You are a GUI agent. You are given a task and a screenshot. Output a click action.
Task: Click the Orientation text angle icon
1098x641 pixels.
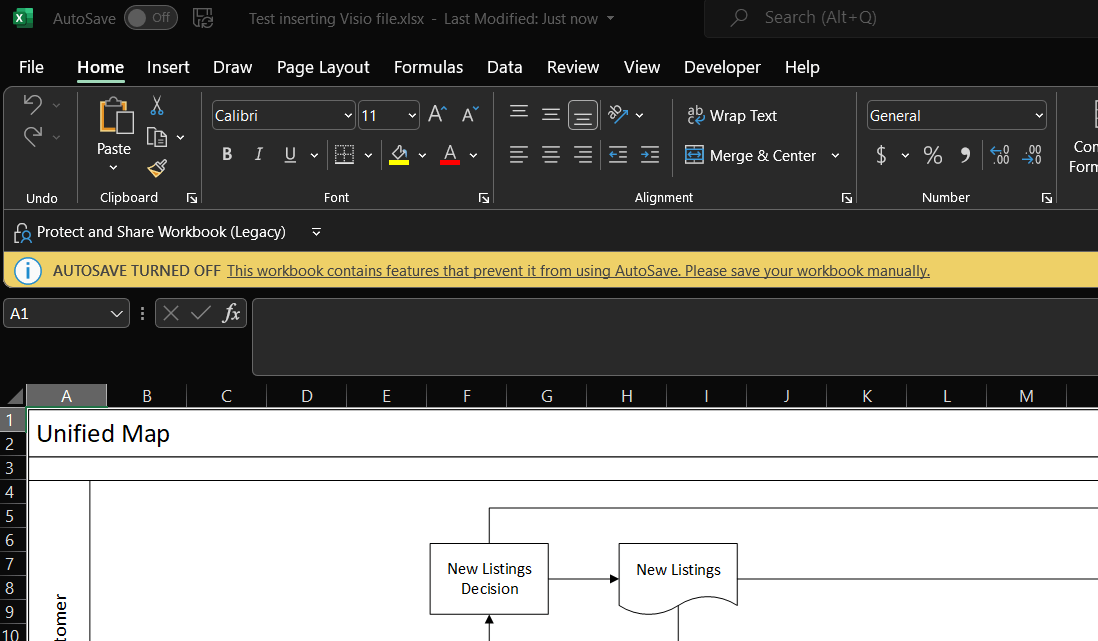point(618,114)
